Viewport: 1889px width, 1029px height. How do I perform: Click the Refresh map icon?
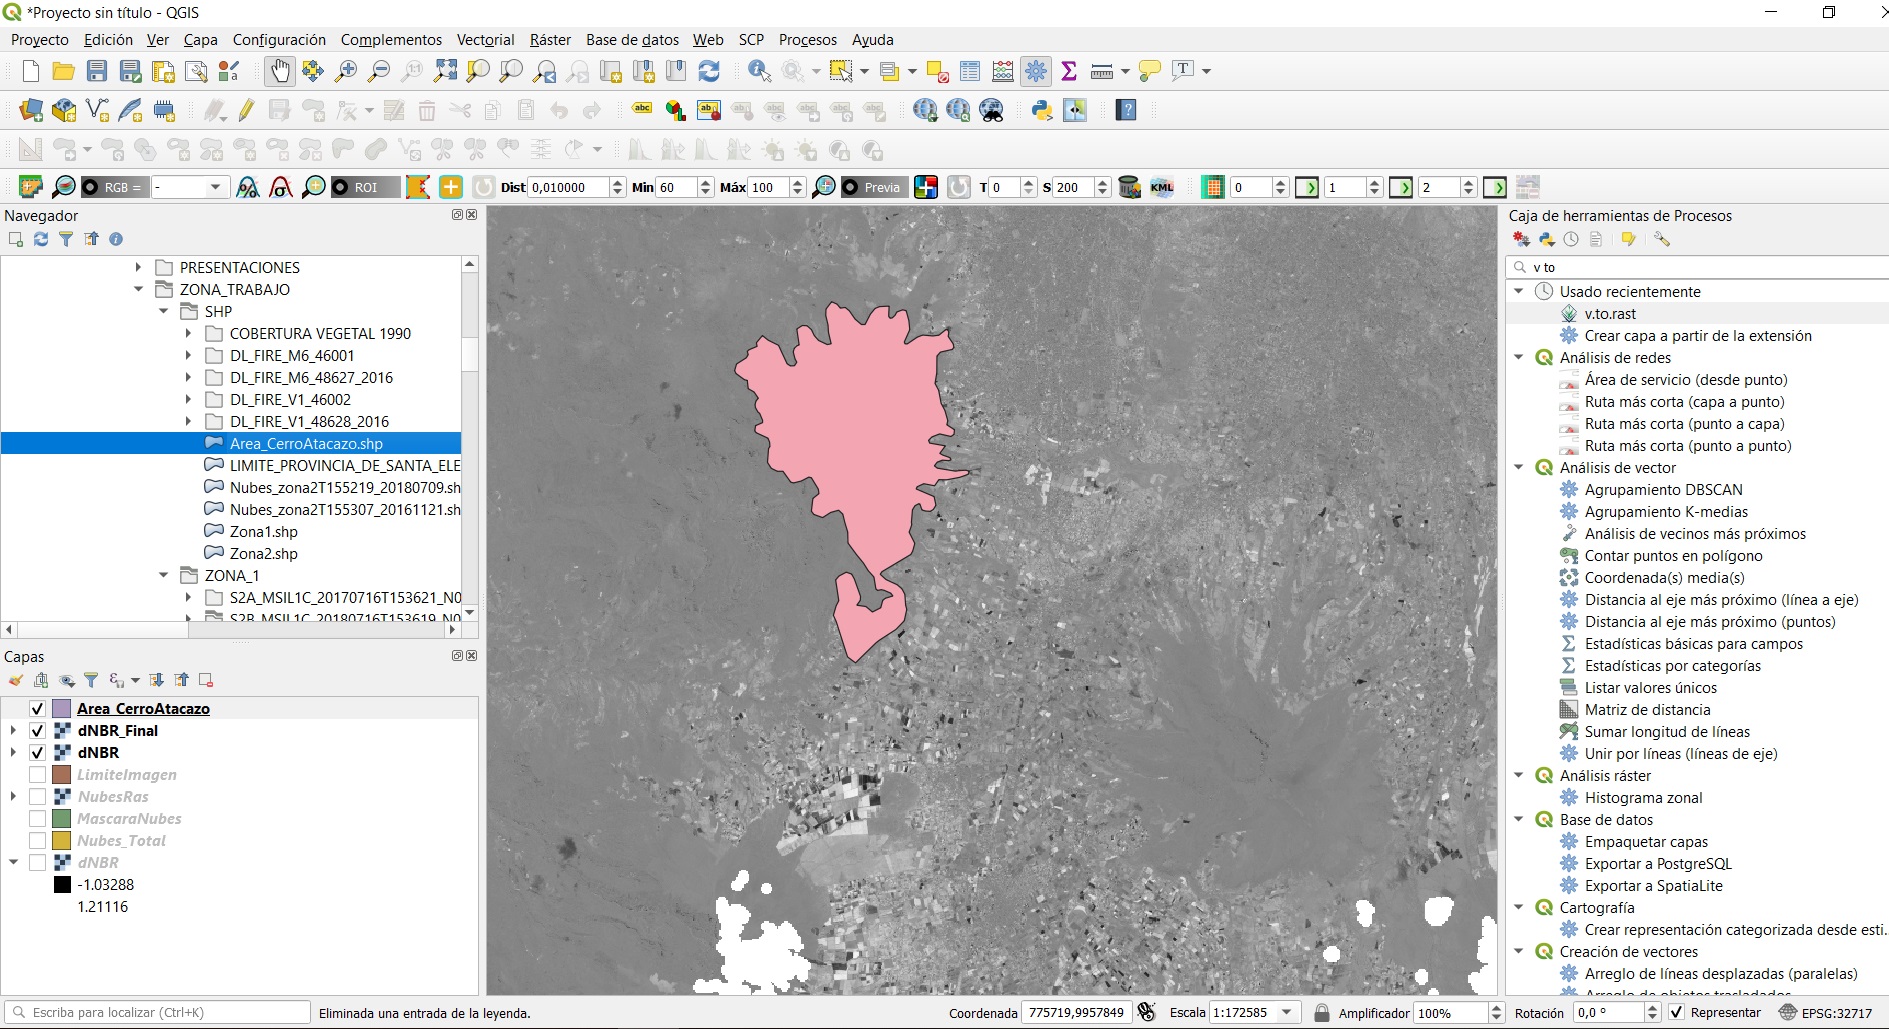tap(709, 71)
